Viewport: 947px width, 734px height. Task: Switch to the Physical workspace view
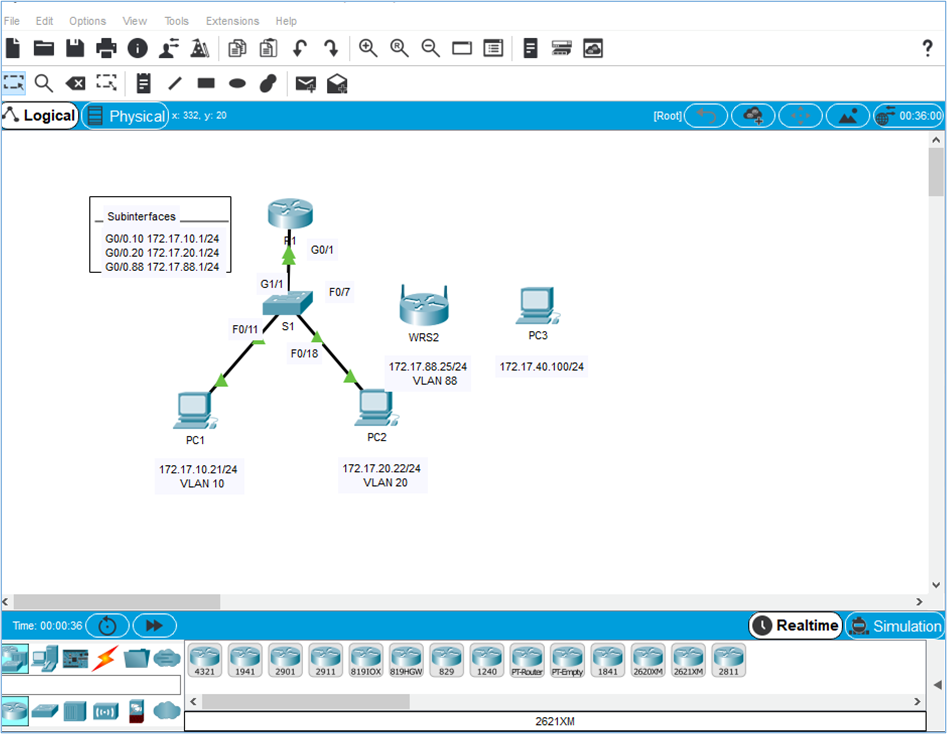tap(126, 116)
